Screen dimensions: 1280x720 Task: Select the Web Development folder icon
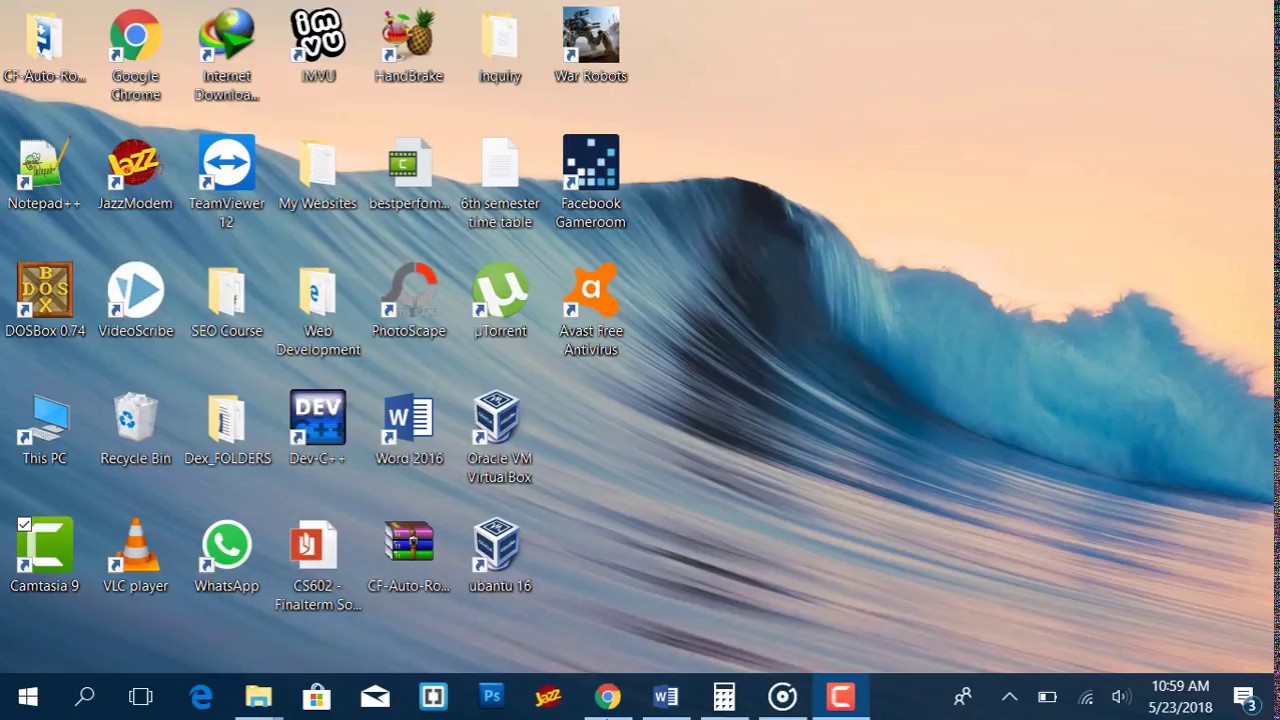tap(318, 310)
